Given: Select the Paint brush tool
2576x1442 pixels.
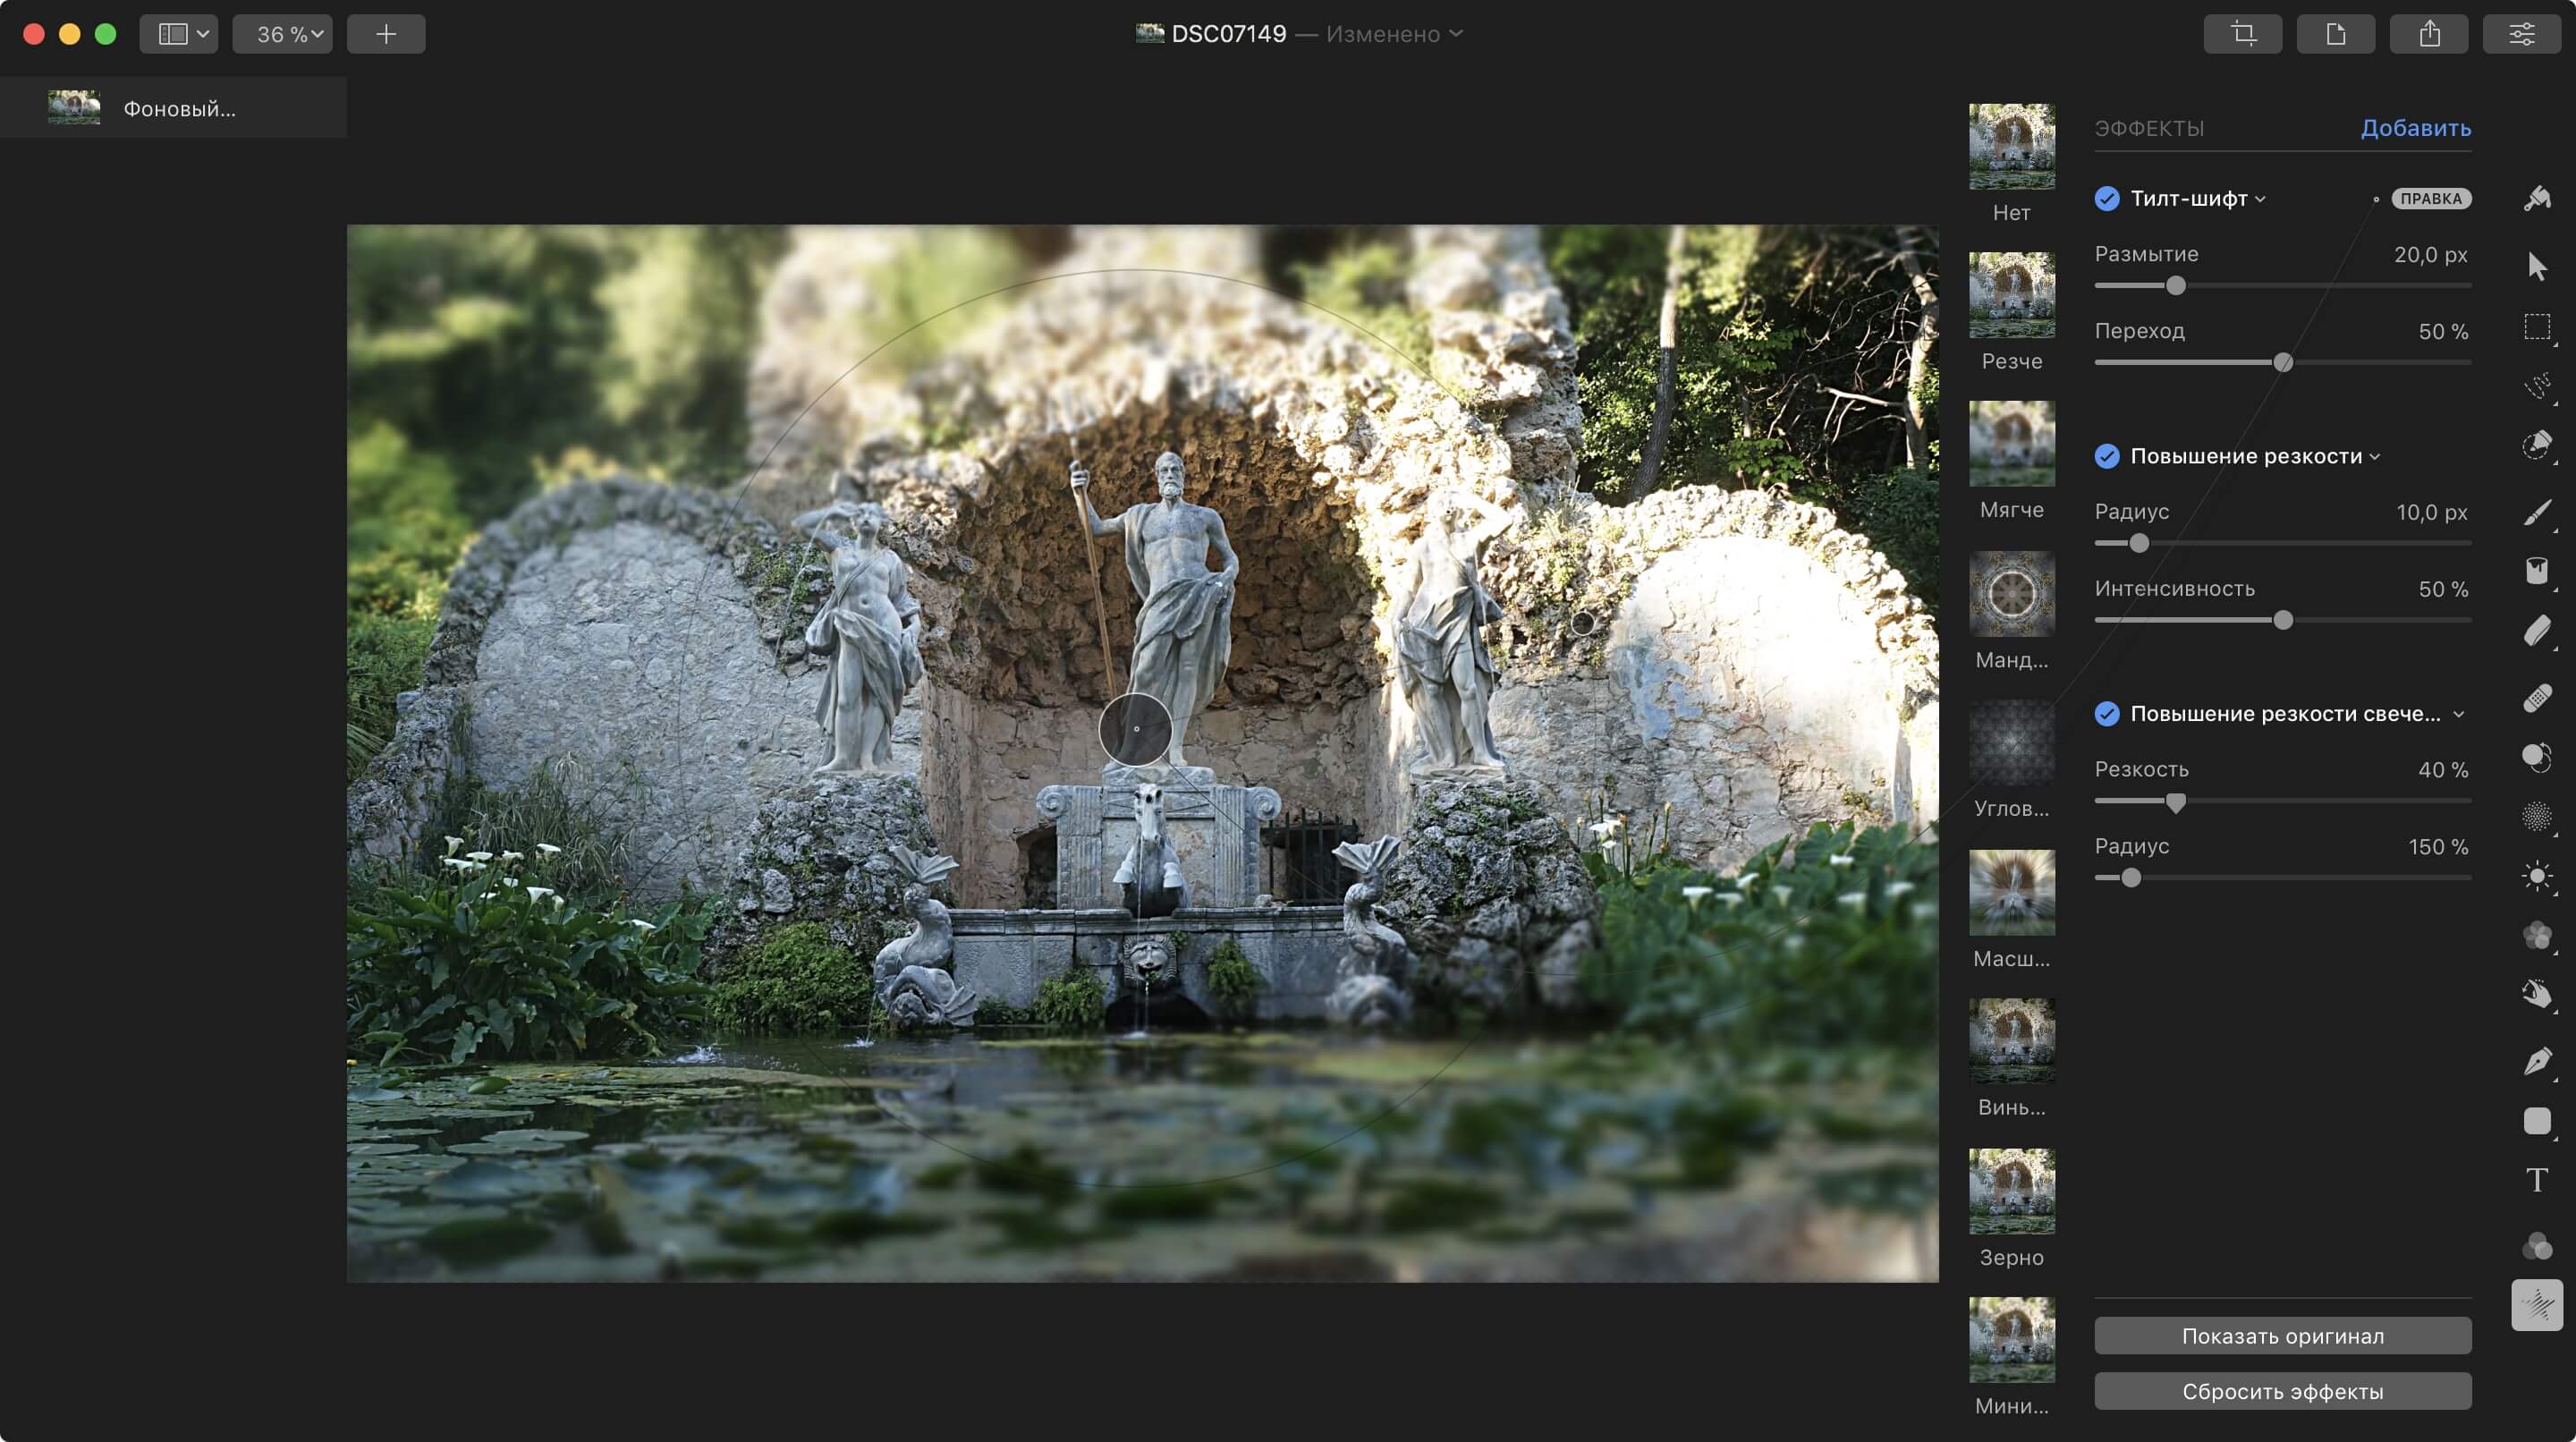Looking at the screenshot, I should point(2537,513).
